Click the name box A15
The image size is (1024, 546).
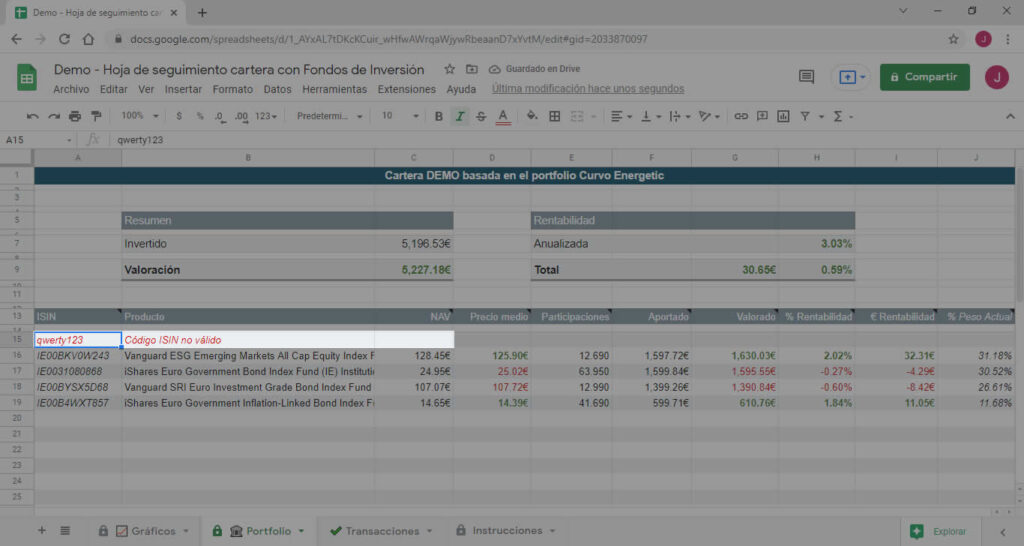point(37,140)
